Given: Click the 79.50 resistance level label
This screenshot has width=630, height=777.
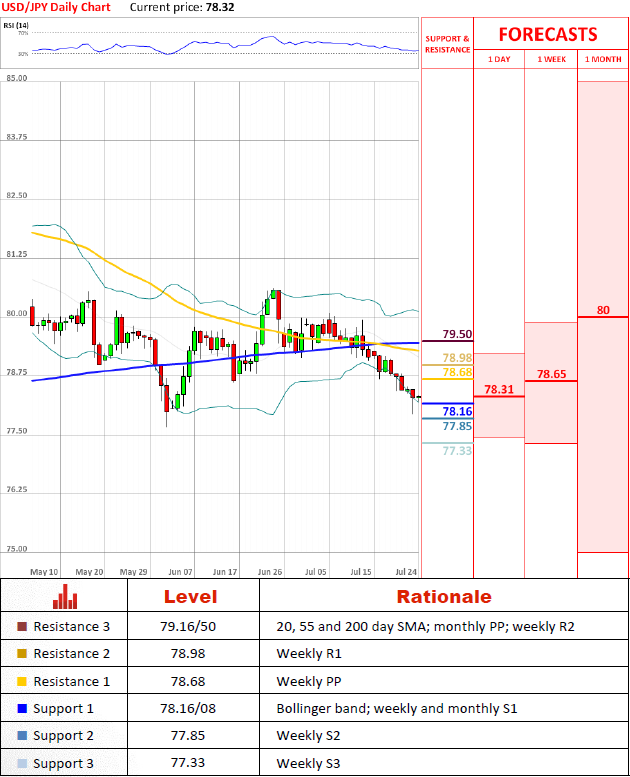Looking at the screenshot, I should pyautogui.click(x=457, y=334).
